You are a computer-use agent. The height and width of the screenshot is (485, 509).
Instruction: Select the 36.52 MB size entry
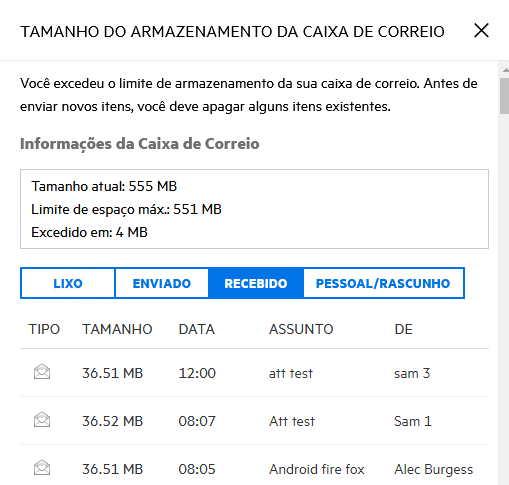pyautogui.click(x=112, y=421)
